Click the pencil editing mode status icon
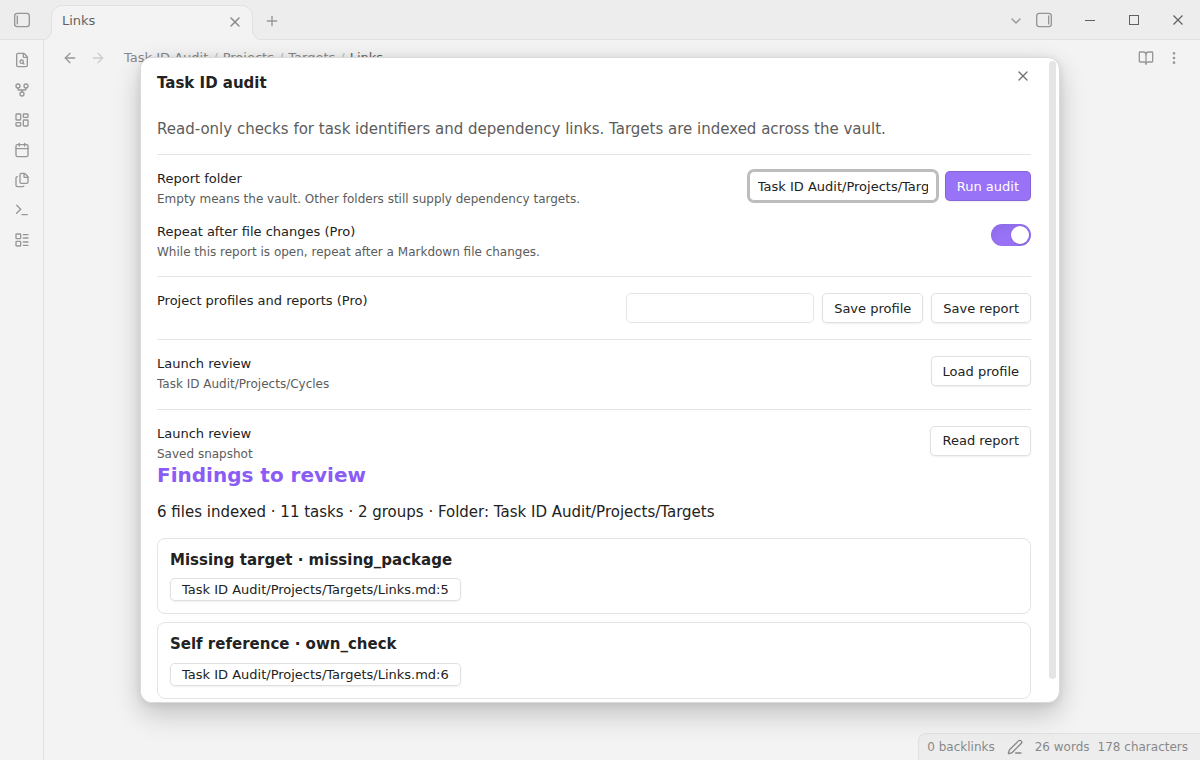 [1015, 747]
